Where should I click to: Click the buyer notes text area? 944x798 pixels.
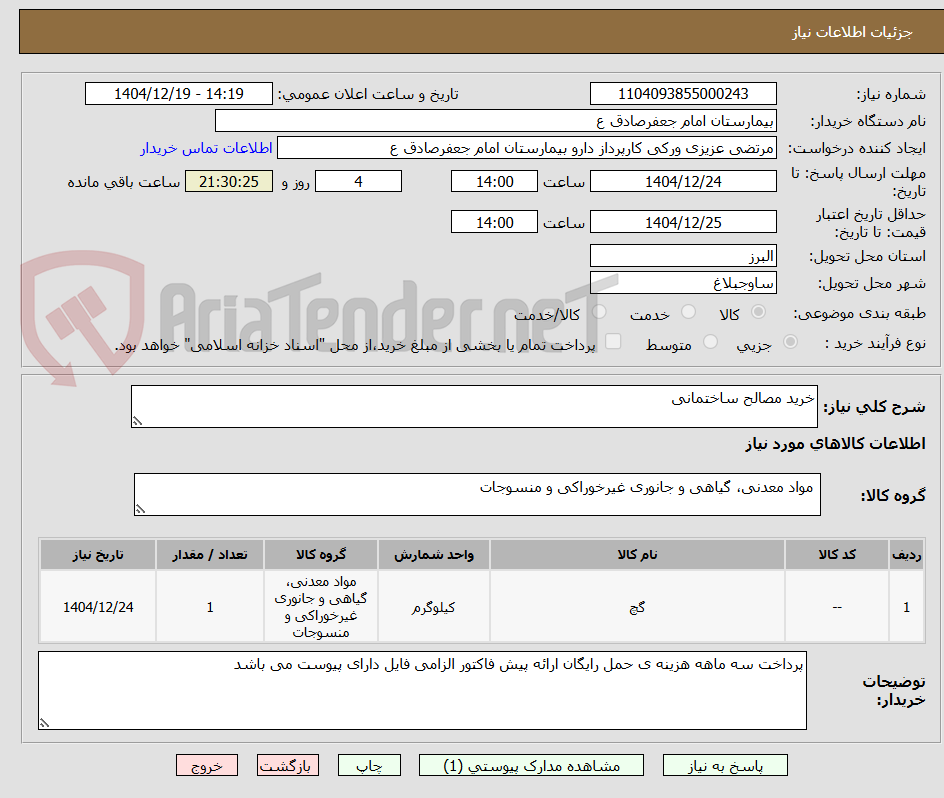[x=423, y=690]
